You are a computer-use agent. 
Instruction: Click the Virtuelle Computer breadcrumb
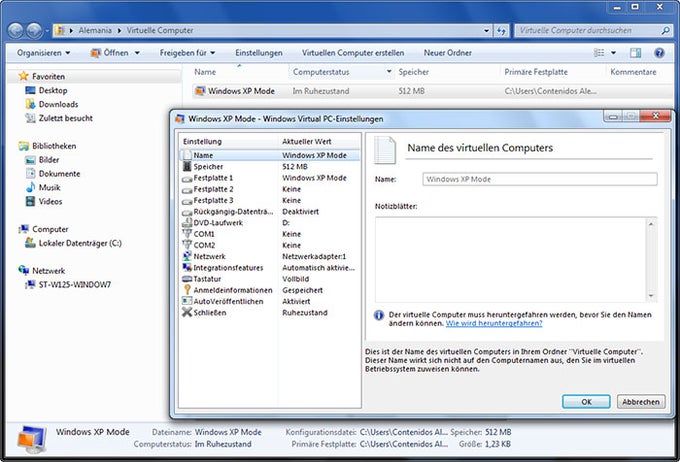(160, 30)
